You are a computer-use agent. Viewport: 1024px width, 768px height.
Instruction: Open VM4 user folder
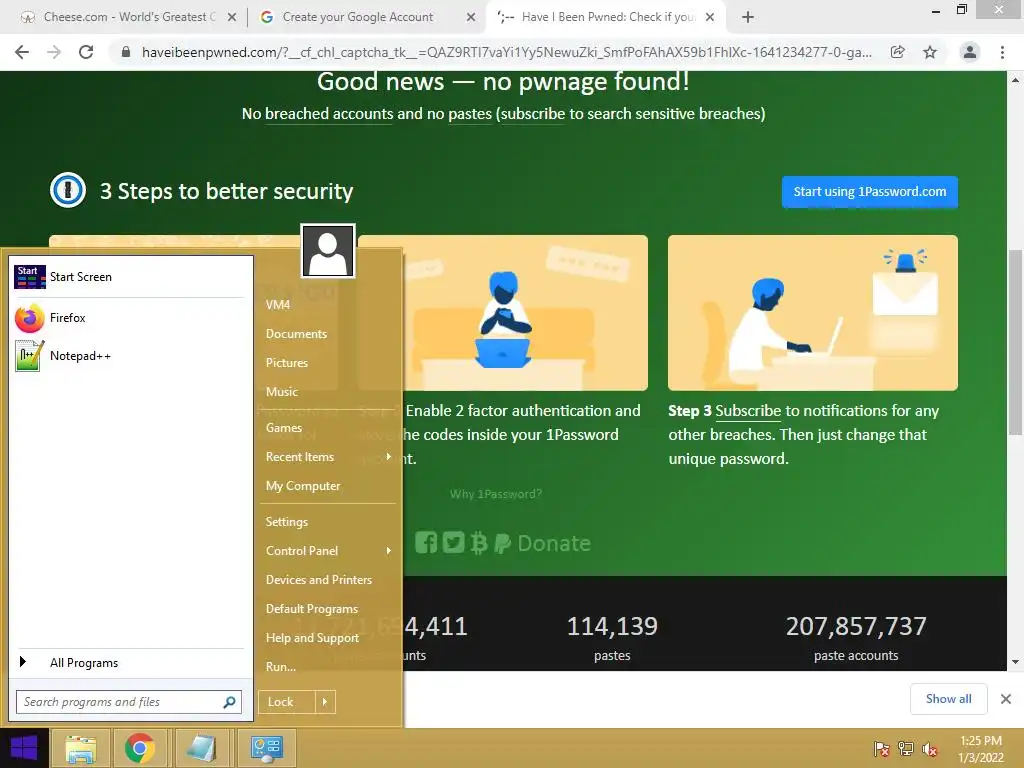click(x=278, y=305)
